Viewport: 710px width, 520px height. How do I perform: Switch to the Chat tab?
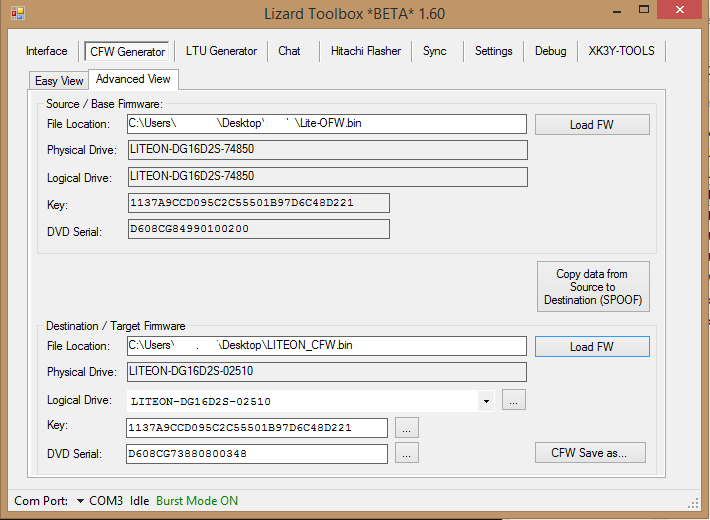coord(289,51)
